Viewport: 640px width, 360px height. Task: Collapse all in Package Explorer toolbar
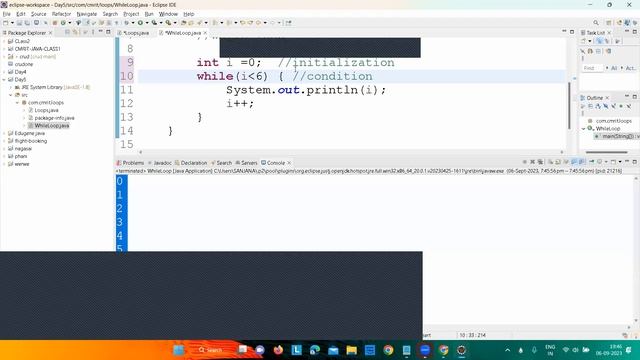(67, 32)
